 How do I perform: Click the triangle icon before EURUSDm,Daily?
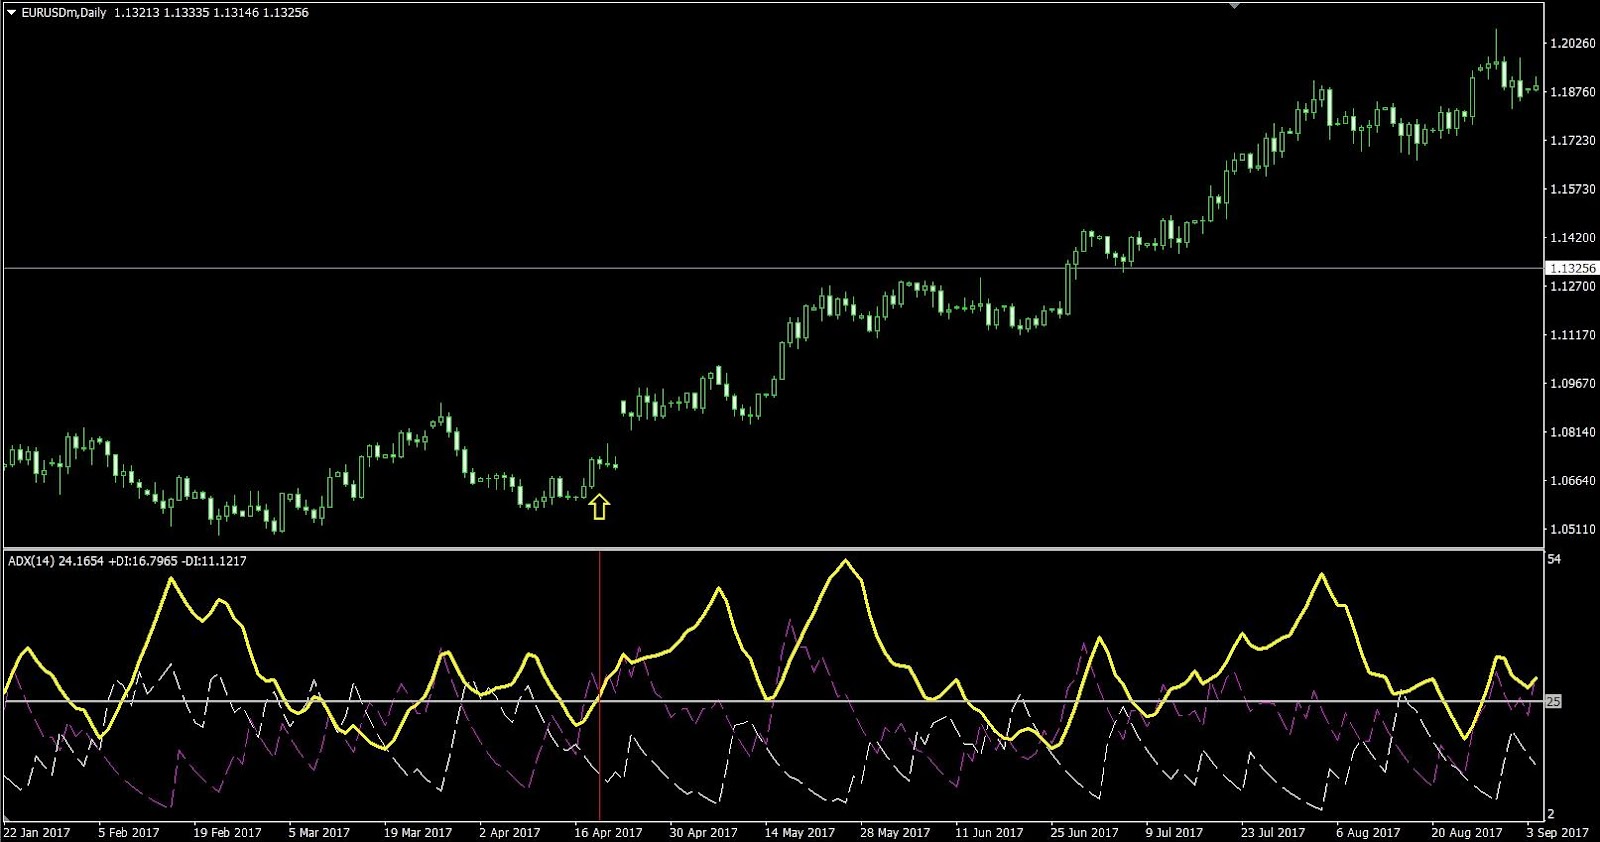coord(11,13)
